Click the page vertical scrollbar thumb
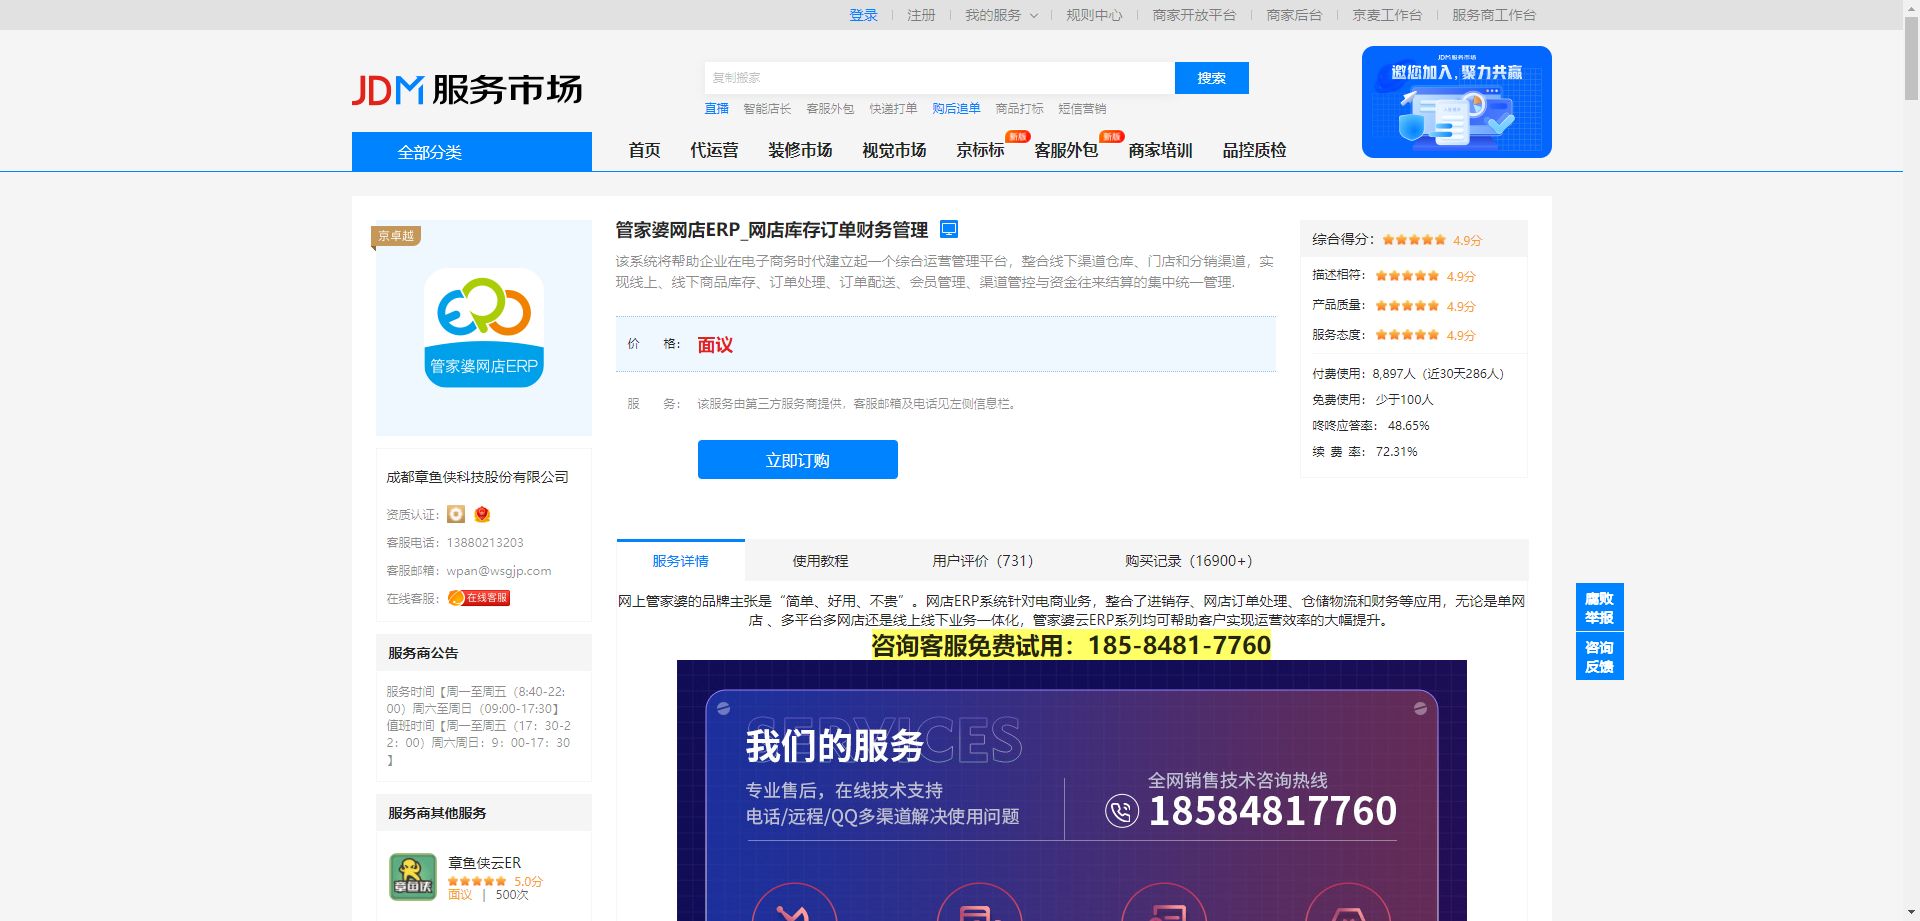 tap(1911, 58)
